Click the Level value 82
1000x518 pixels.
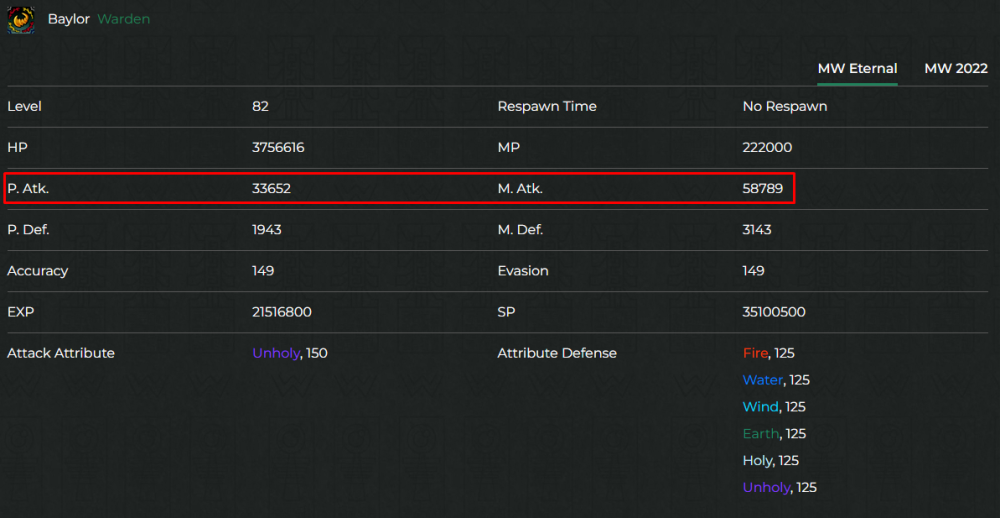click(260, 106)
